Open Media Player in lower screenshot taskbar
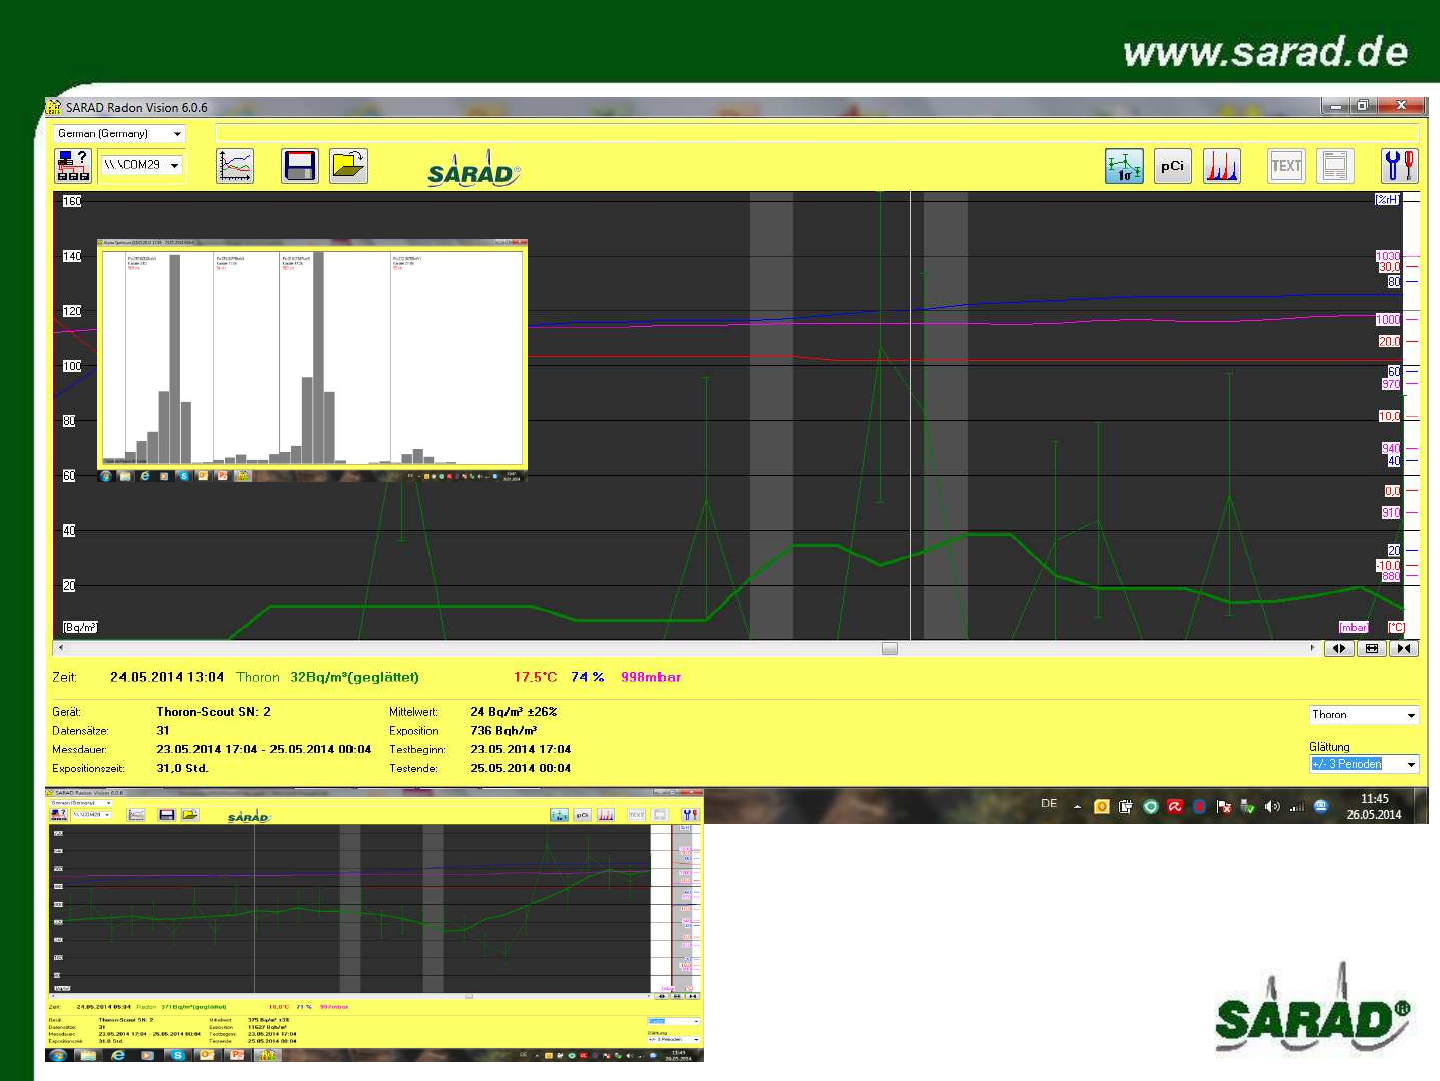The image size is (1440, 1081). (x=148, y=1055)
